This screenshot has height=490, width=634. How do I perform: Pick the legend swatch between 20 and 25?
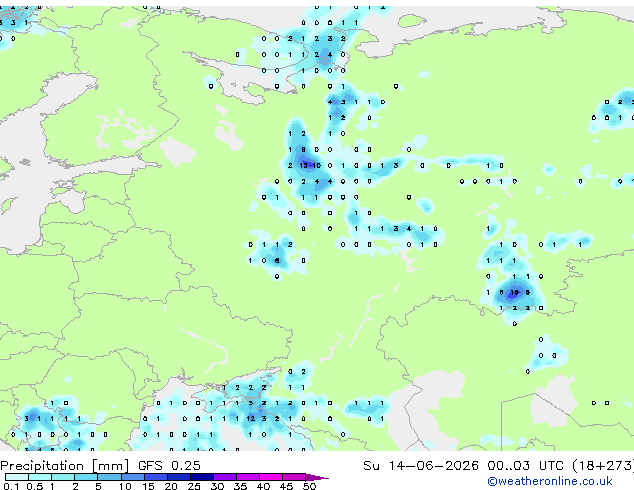178,477
